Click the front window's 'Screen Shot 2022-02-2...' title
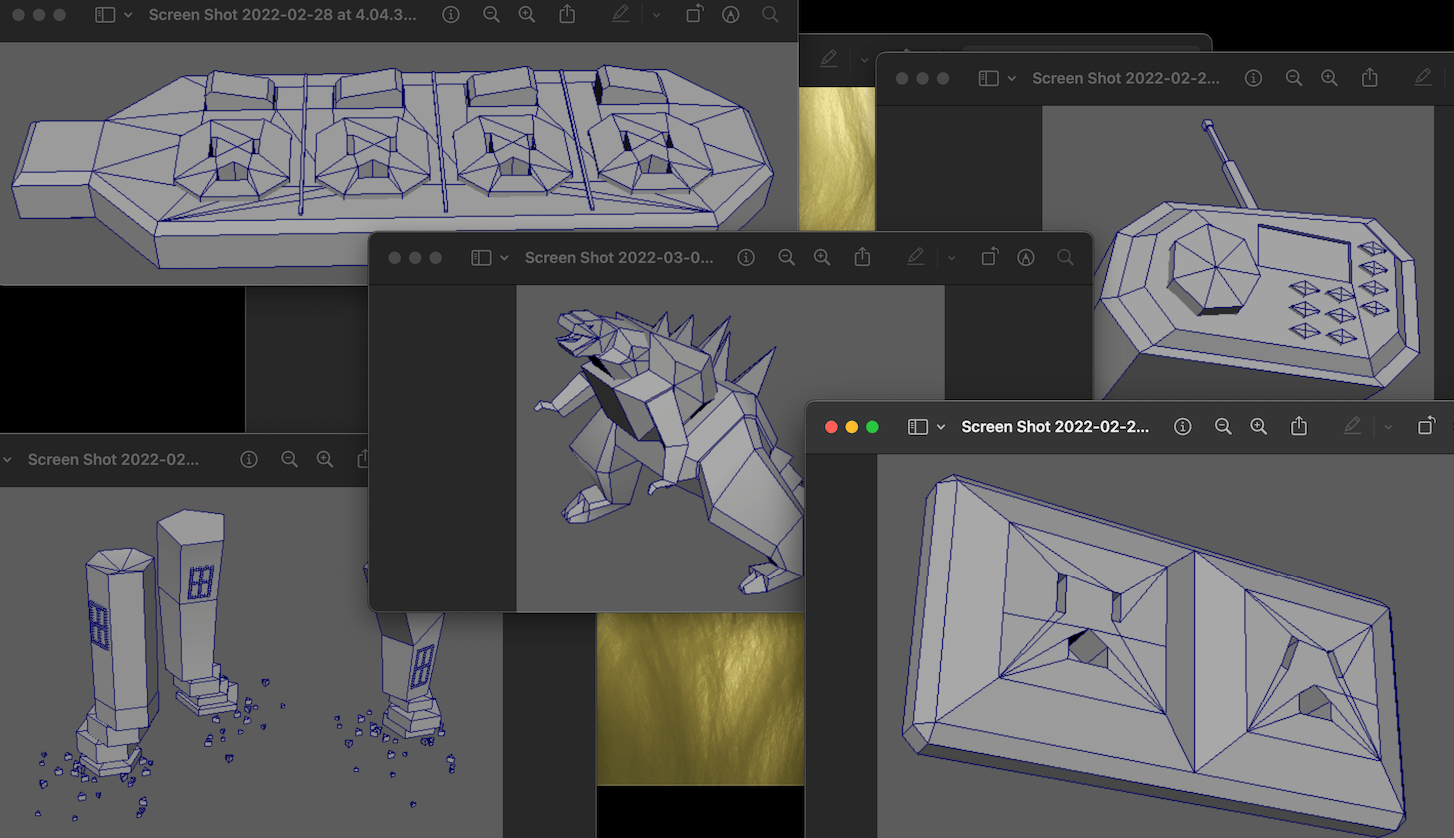Image resolution: width=1454 pixels, height=838 pixels. point(1055,427)
